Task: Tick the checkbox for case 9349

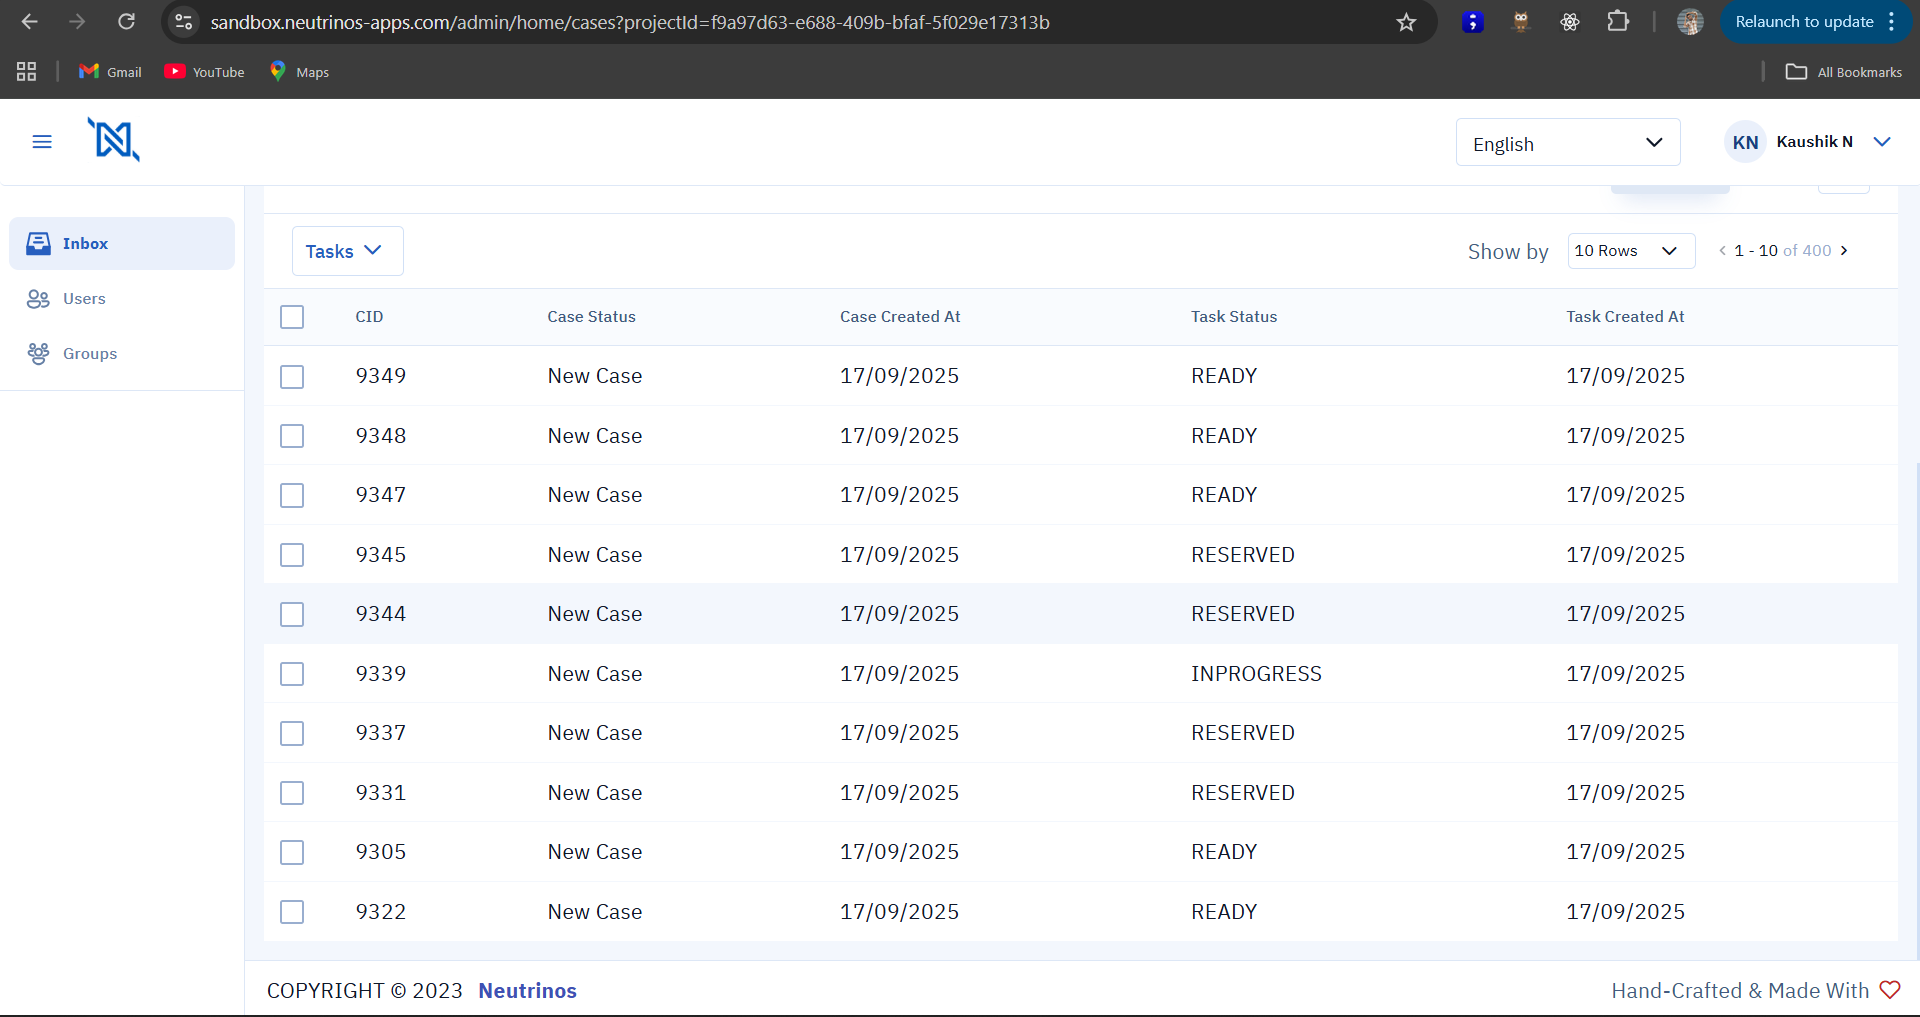Action: 292,377
